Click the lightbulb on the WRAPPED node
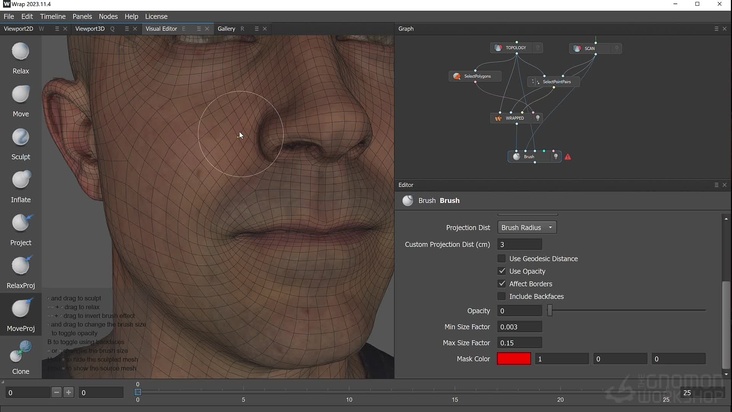Image resolution: width=732 pixels, height=412 pixels. [538, 118]
